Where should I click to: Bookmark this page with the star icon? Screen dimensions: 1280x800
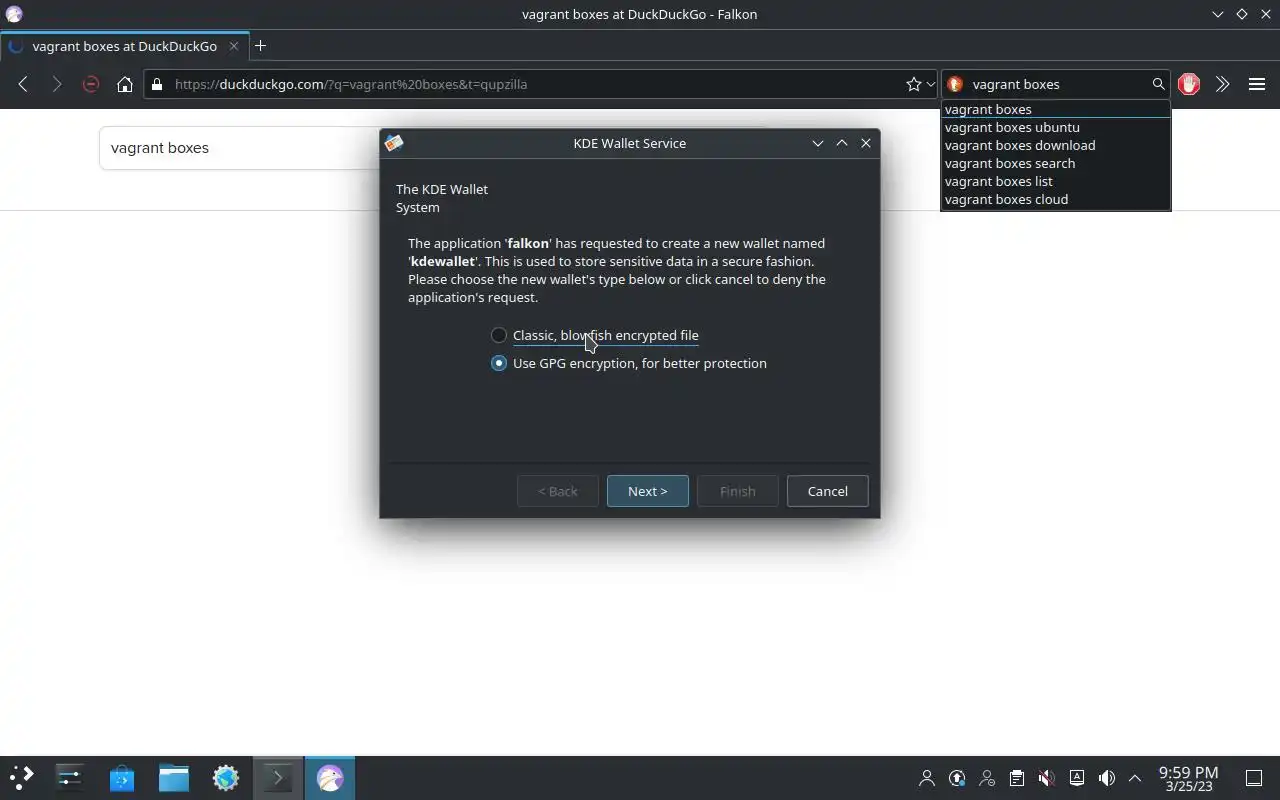pos(913,84)
